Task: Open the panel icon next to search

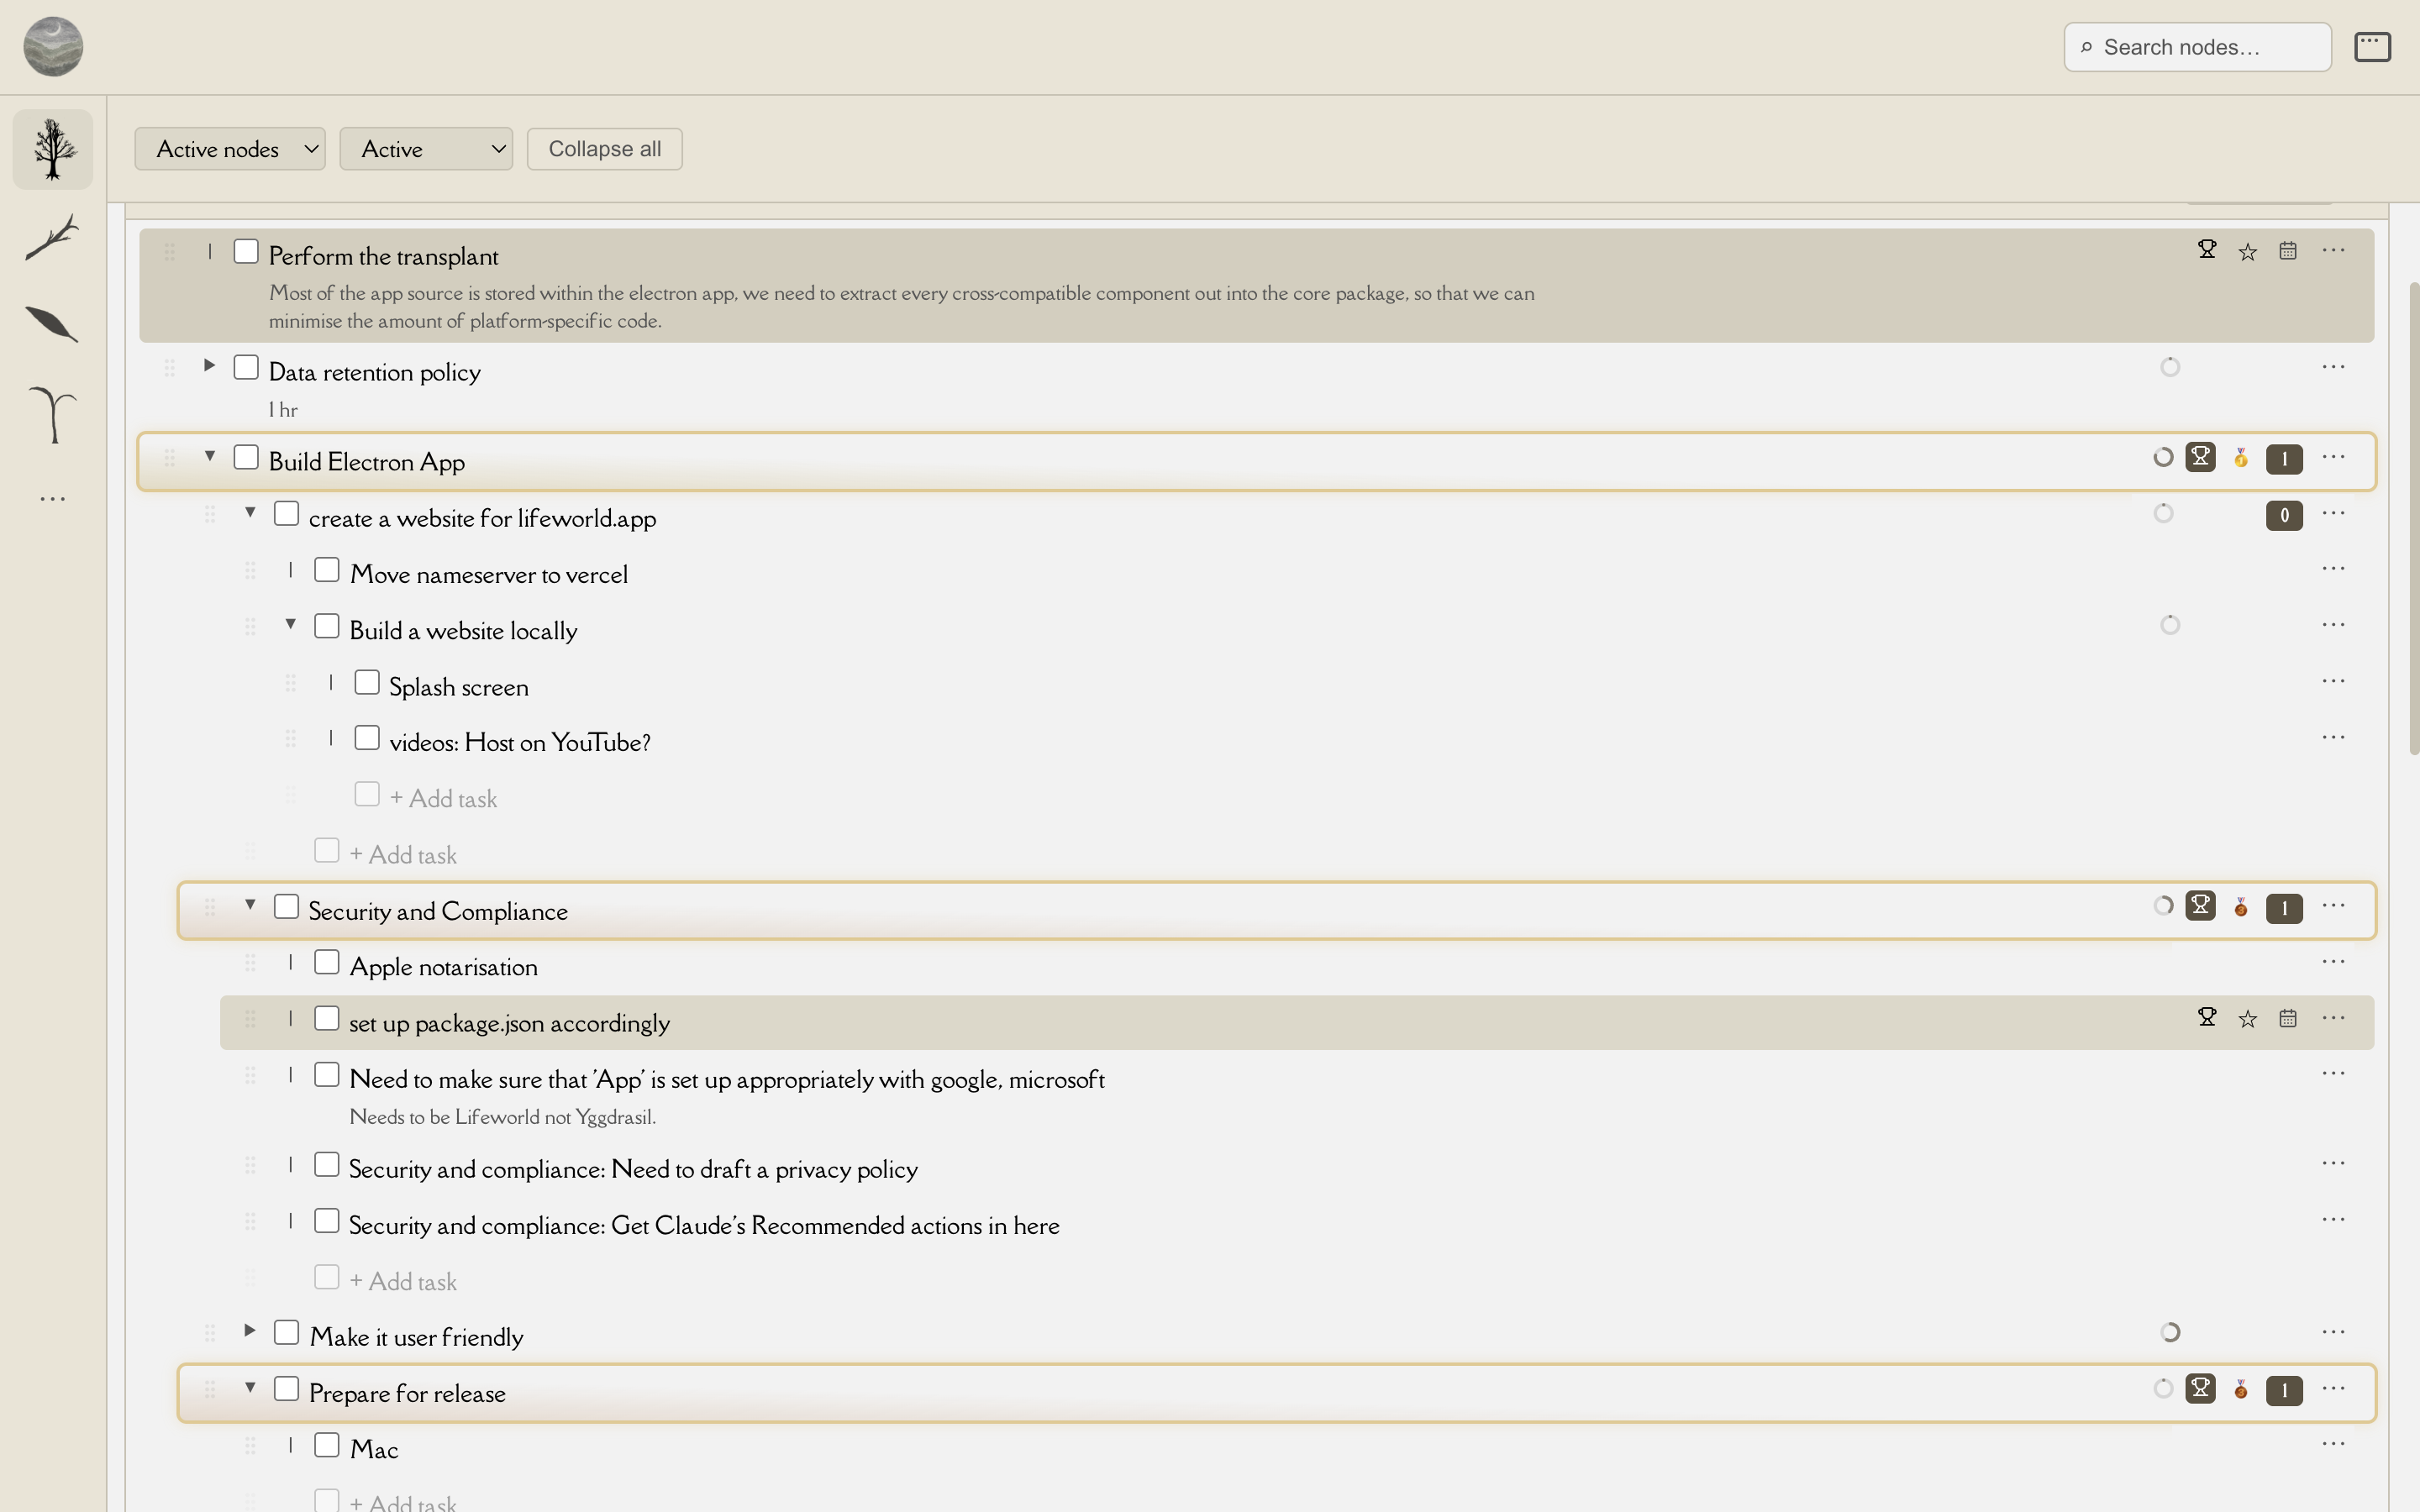Action: click(2373, 47)
